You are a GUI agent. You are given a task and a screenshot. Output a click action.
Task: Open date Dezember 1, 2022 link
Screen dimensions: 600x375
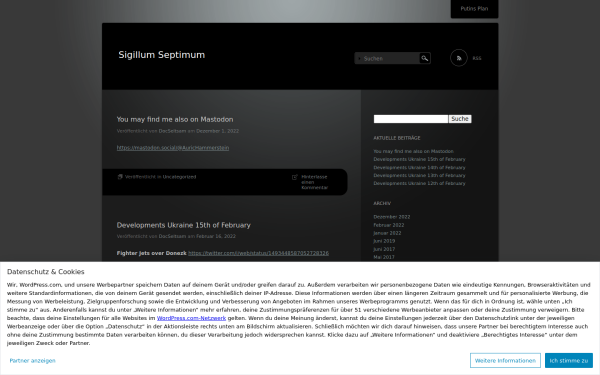pyautogui.click(x=217, y=131)
